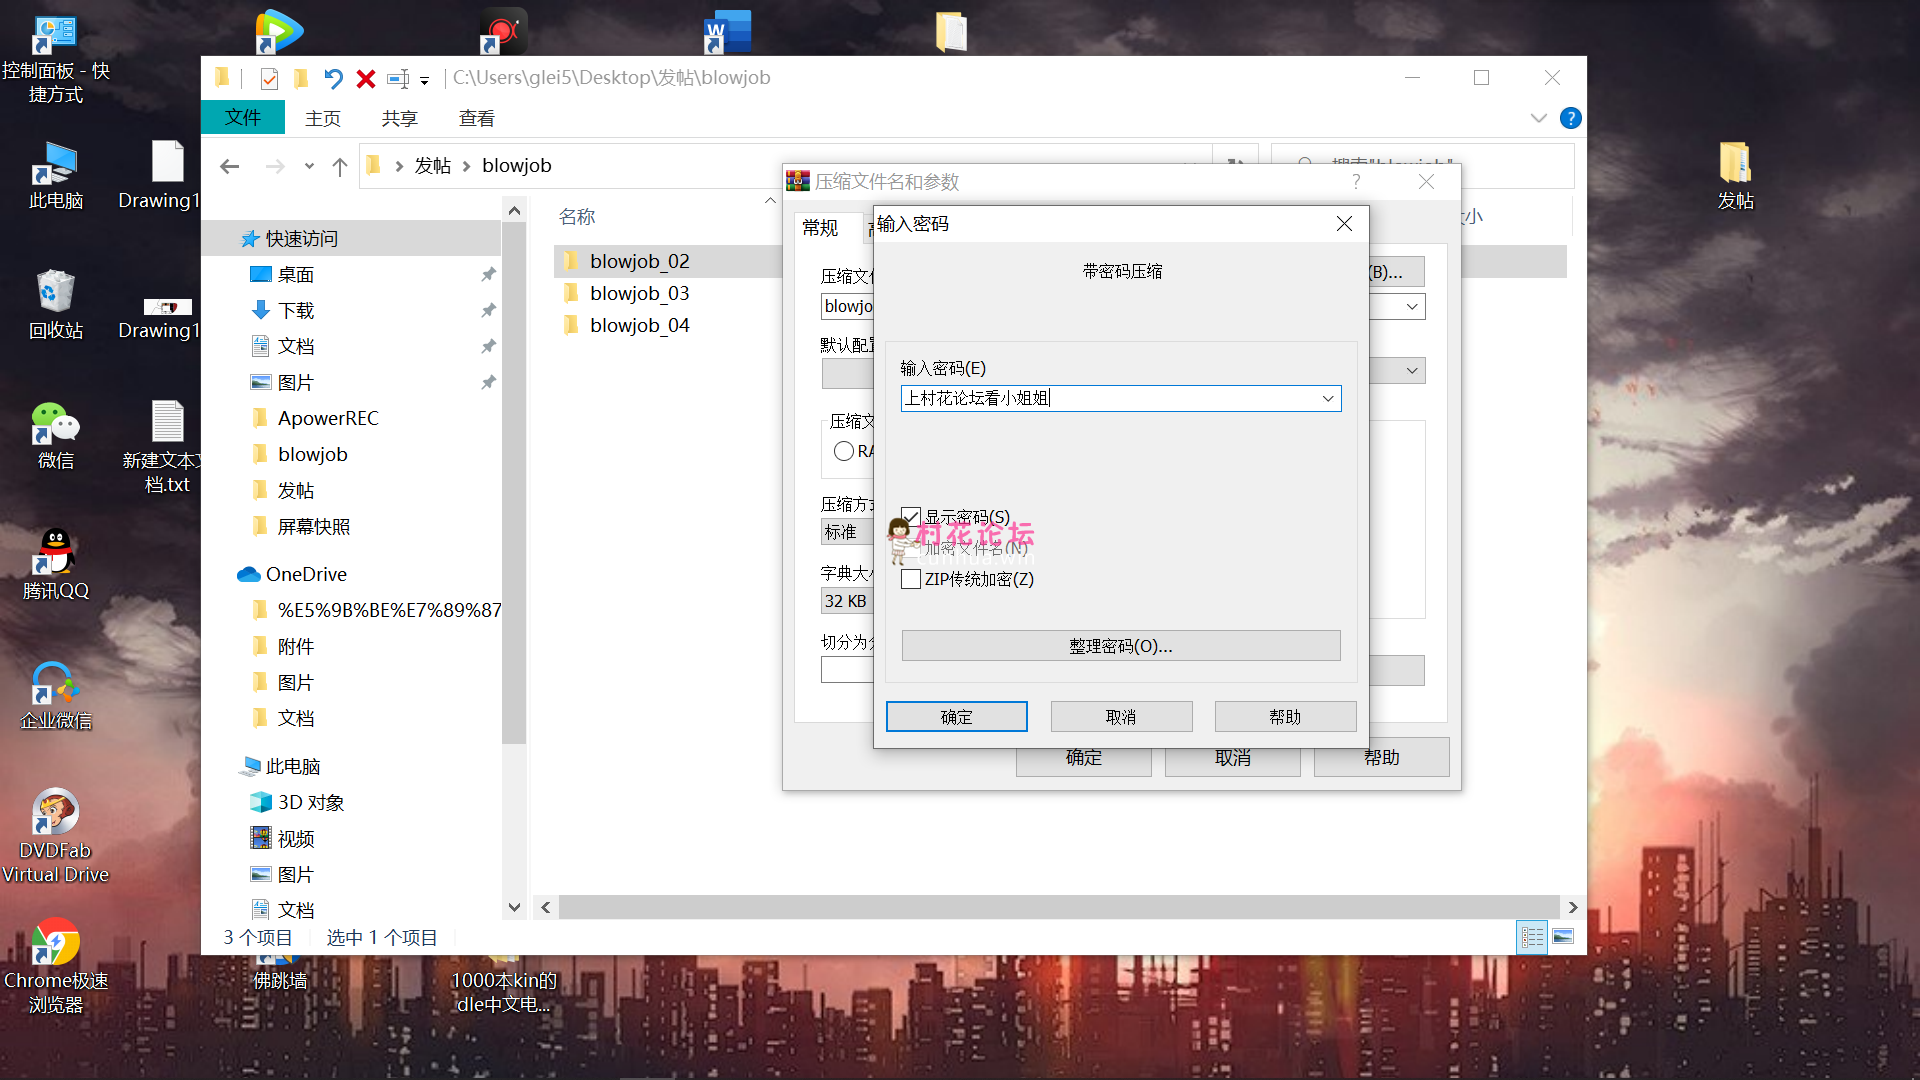Open the WeCom (企业微信) desktop icon
The image size is (1920, 1080).
coord(55,695)
